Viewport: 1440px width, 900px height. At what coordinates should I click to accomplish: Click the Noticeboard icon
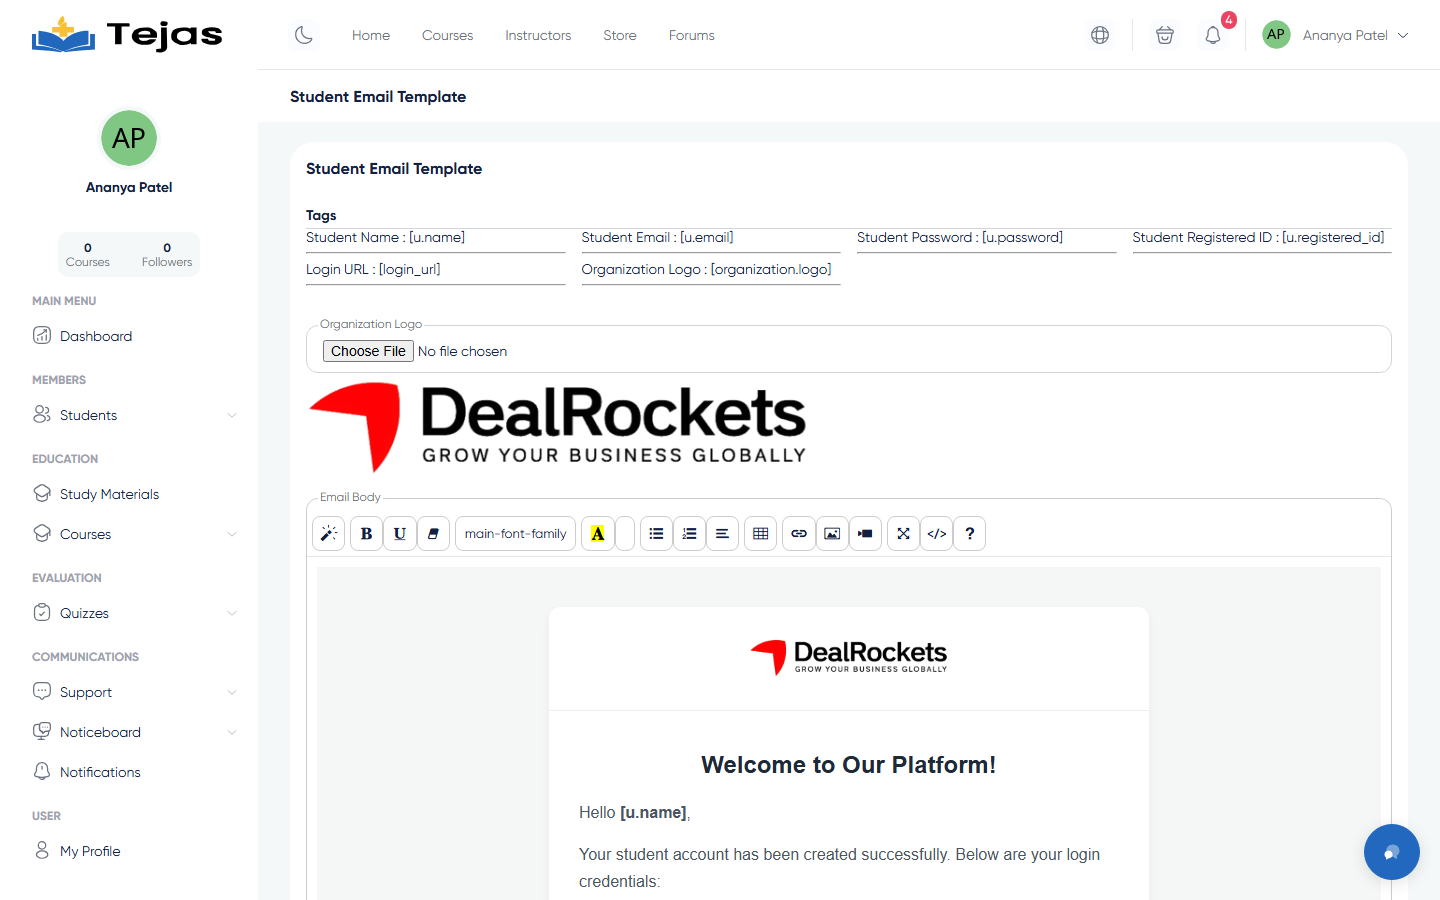(x=42, y=731)
